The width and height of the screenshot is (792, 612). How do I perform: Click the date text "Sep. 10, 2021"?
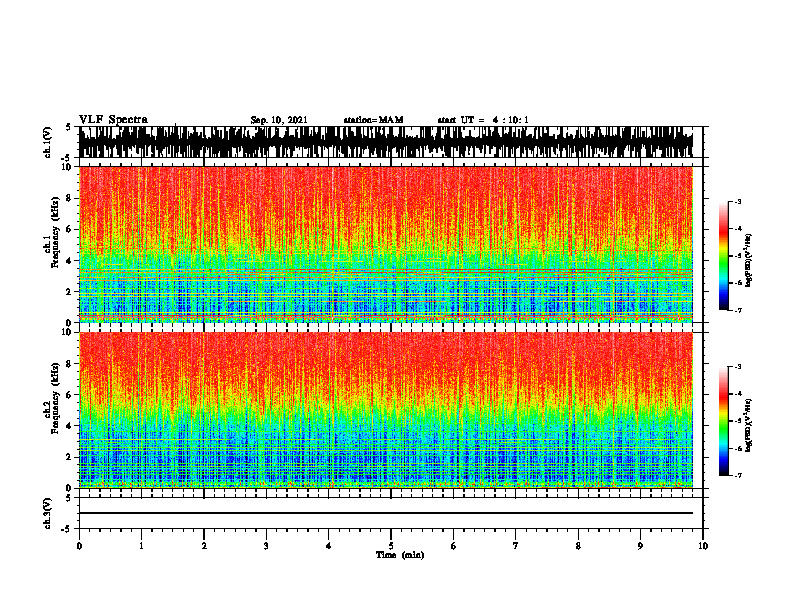click(x=279, y=120)
